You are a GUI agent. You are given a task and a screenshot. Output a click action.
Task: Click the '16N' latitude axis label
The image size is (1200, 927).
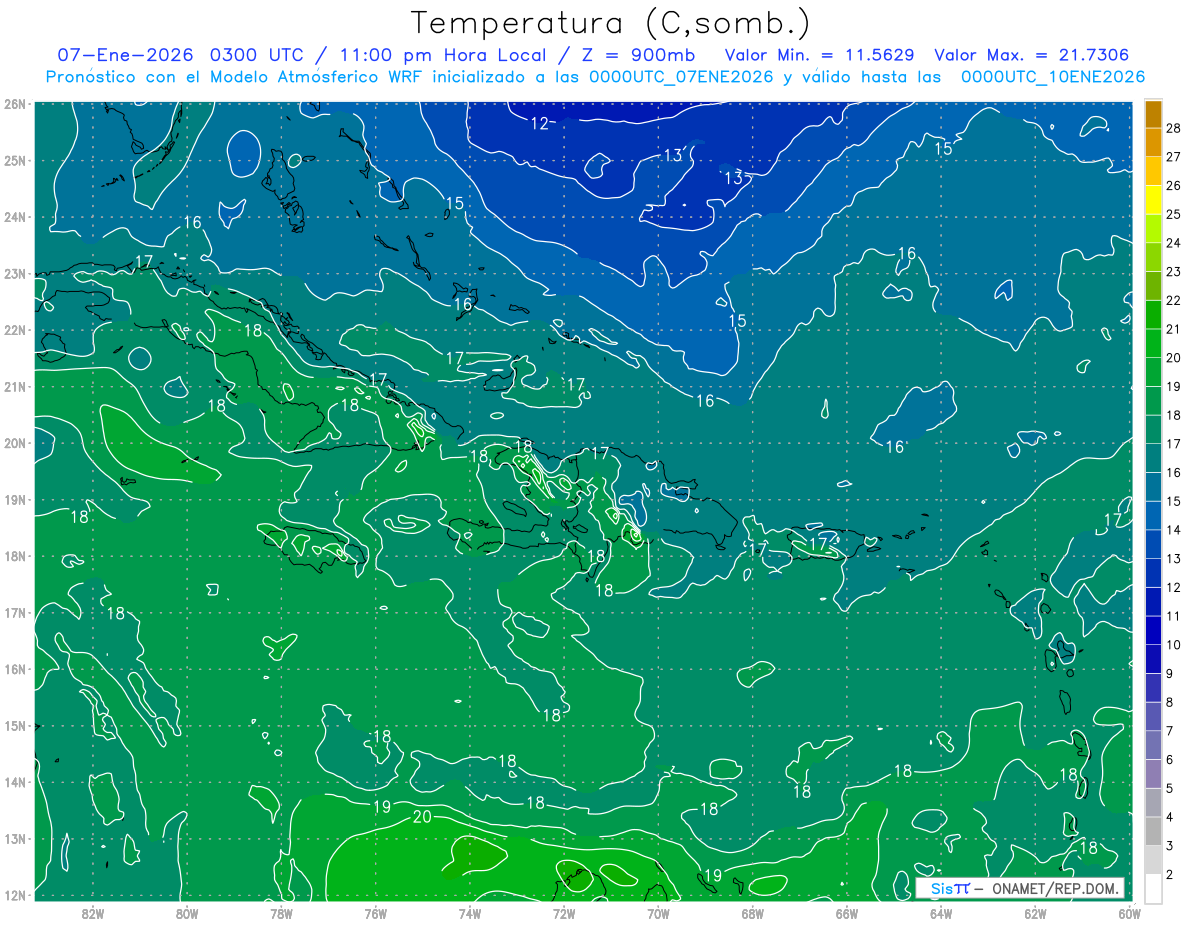[x=14, y=669]
